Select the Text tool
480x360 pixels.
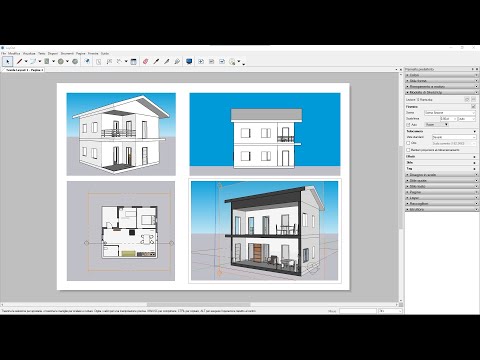click(99, 61)
